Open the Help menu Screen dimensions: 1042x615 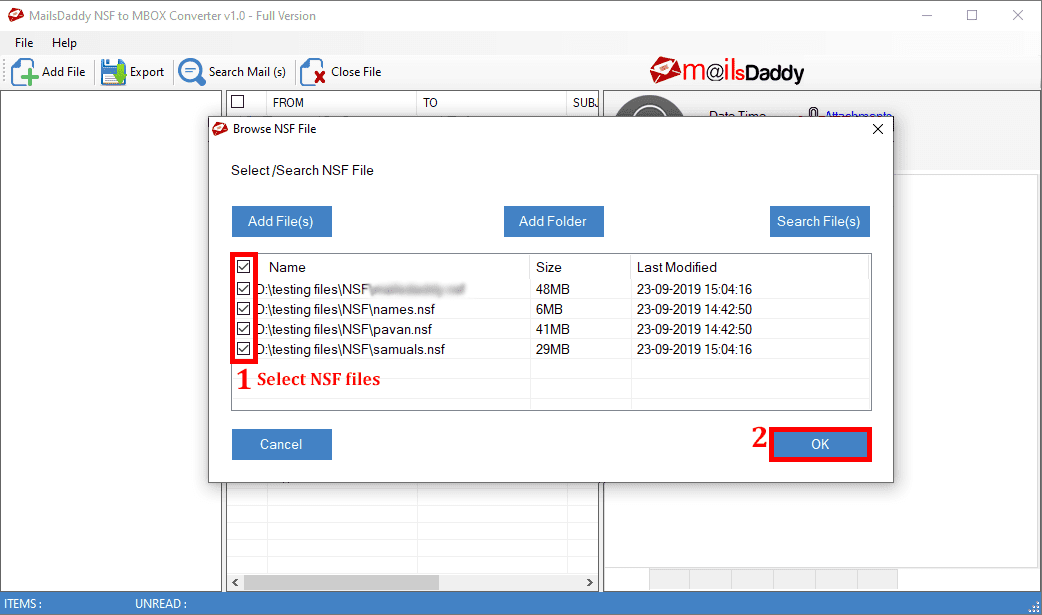tap(64, 43)
